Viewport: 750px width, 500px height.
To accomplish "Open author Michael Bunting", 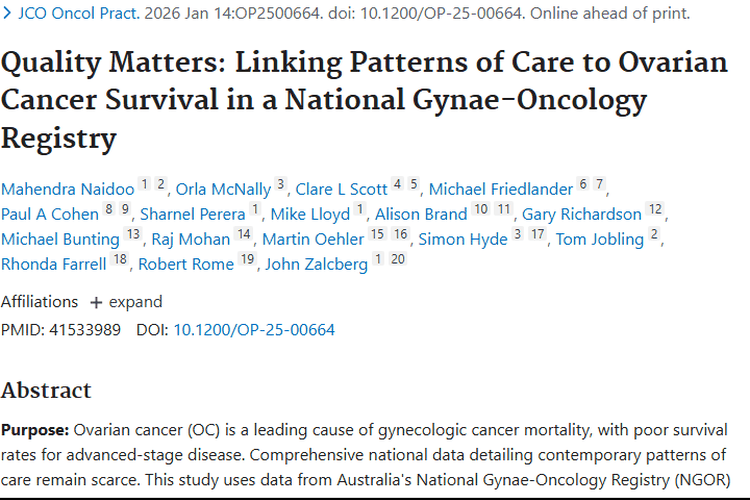I will point(60,239).
